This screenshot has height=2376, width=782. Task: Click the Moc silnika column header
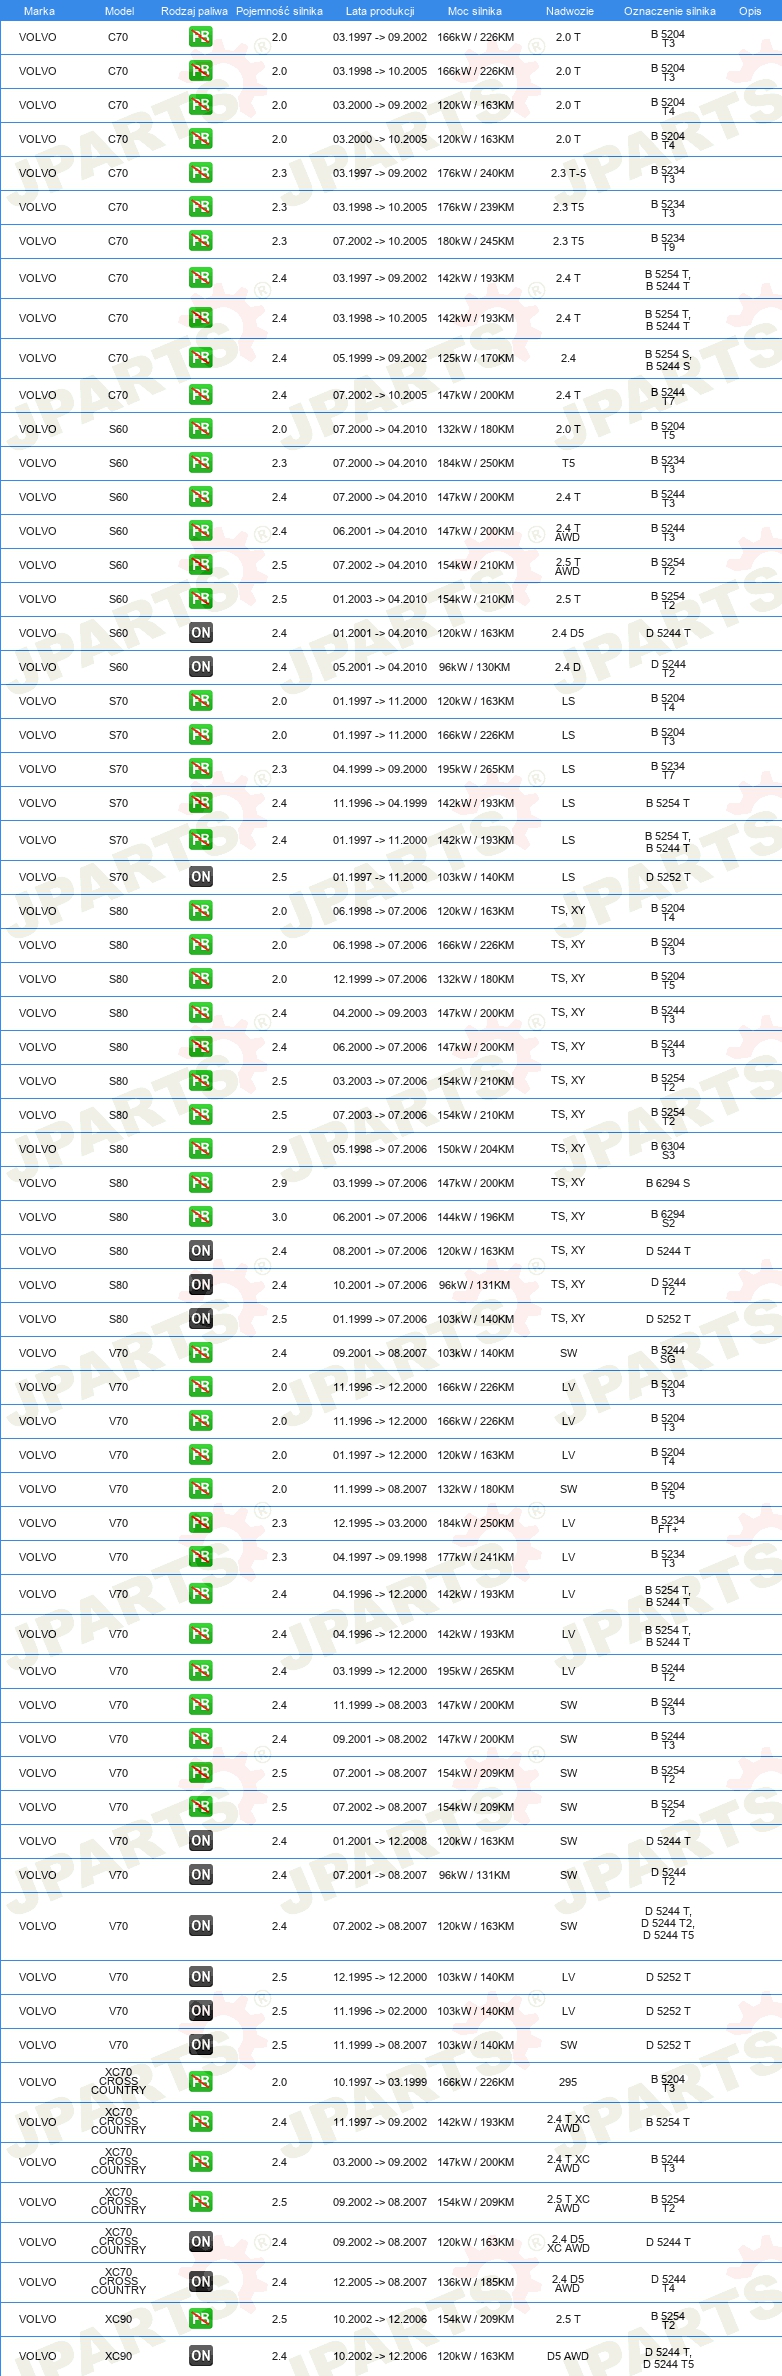pyautogui.click(x=475, y=11)
